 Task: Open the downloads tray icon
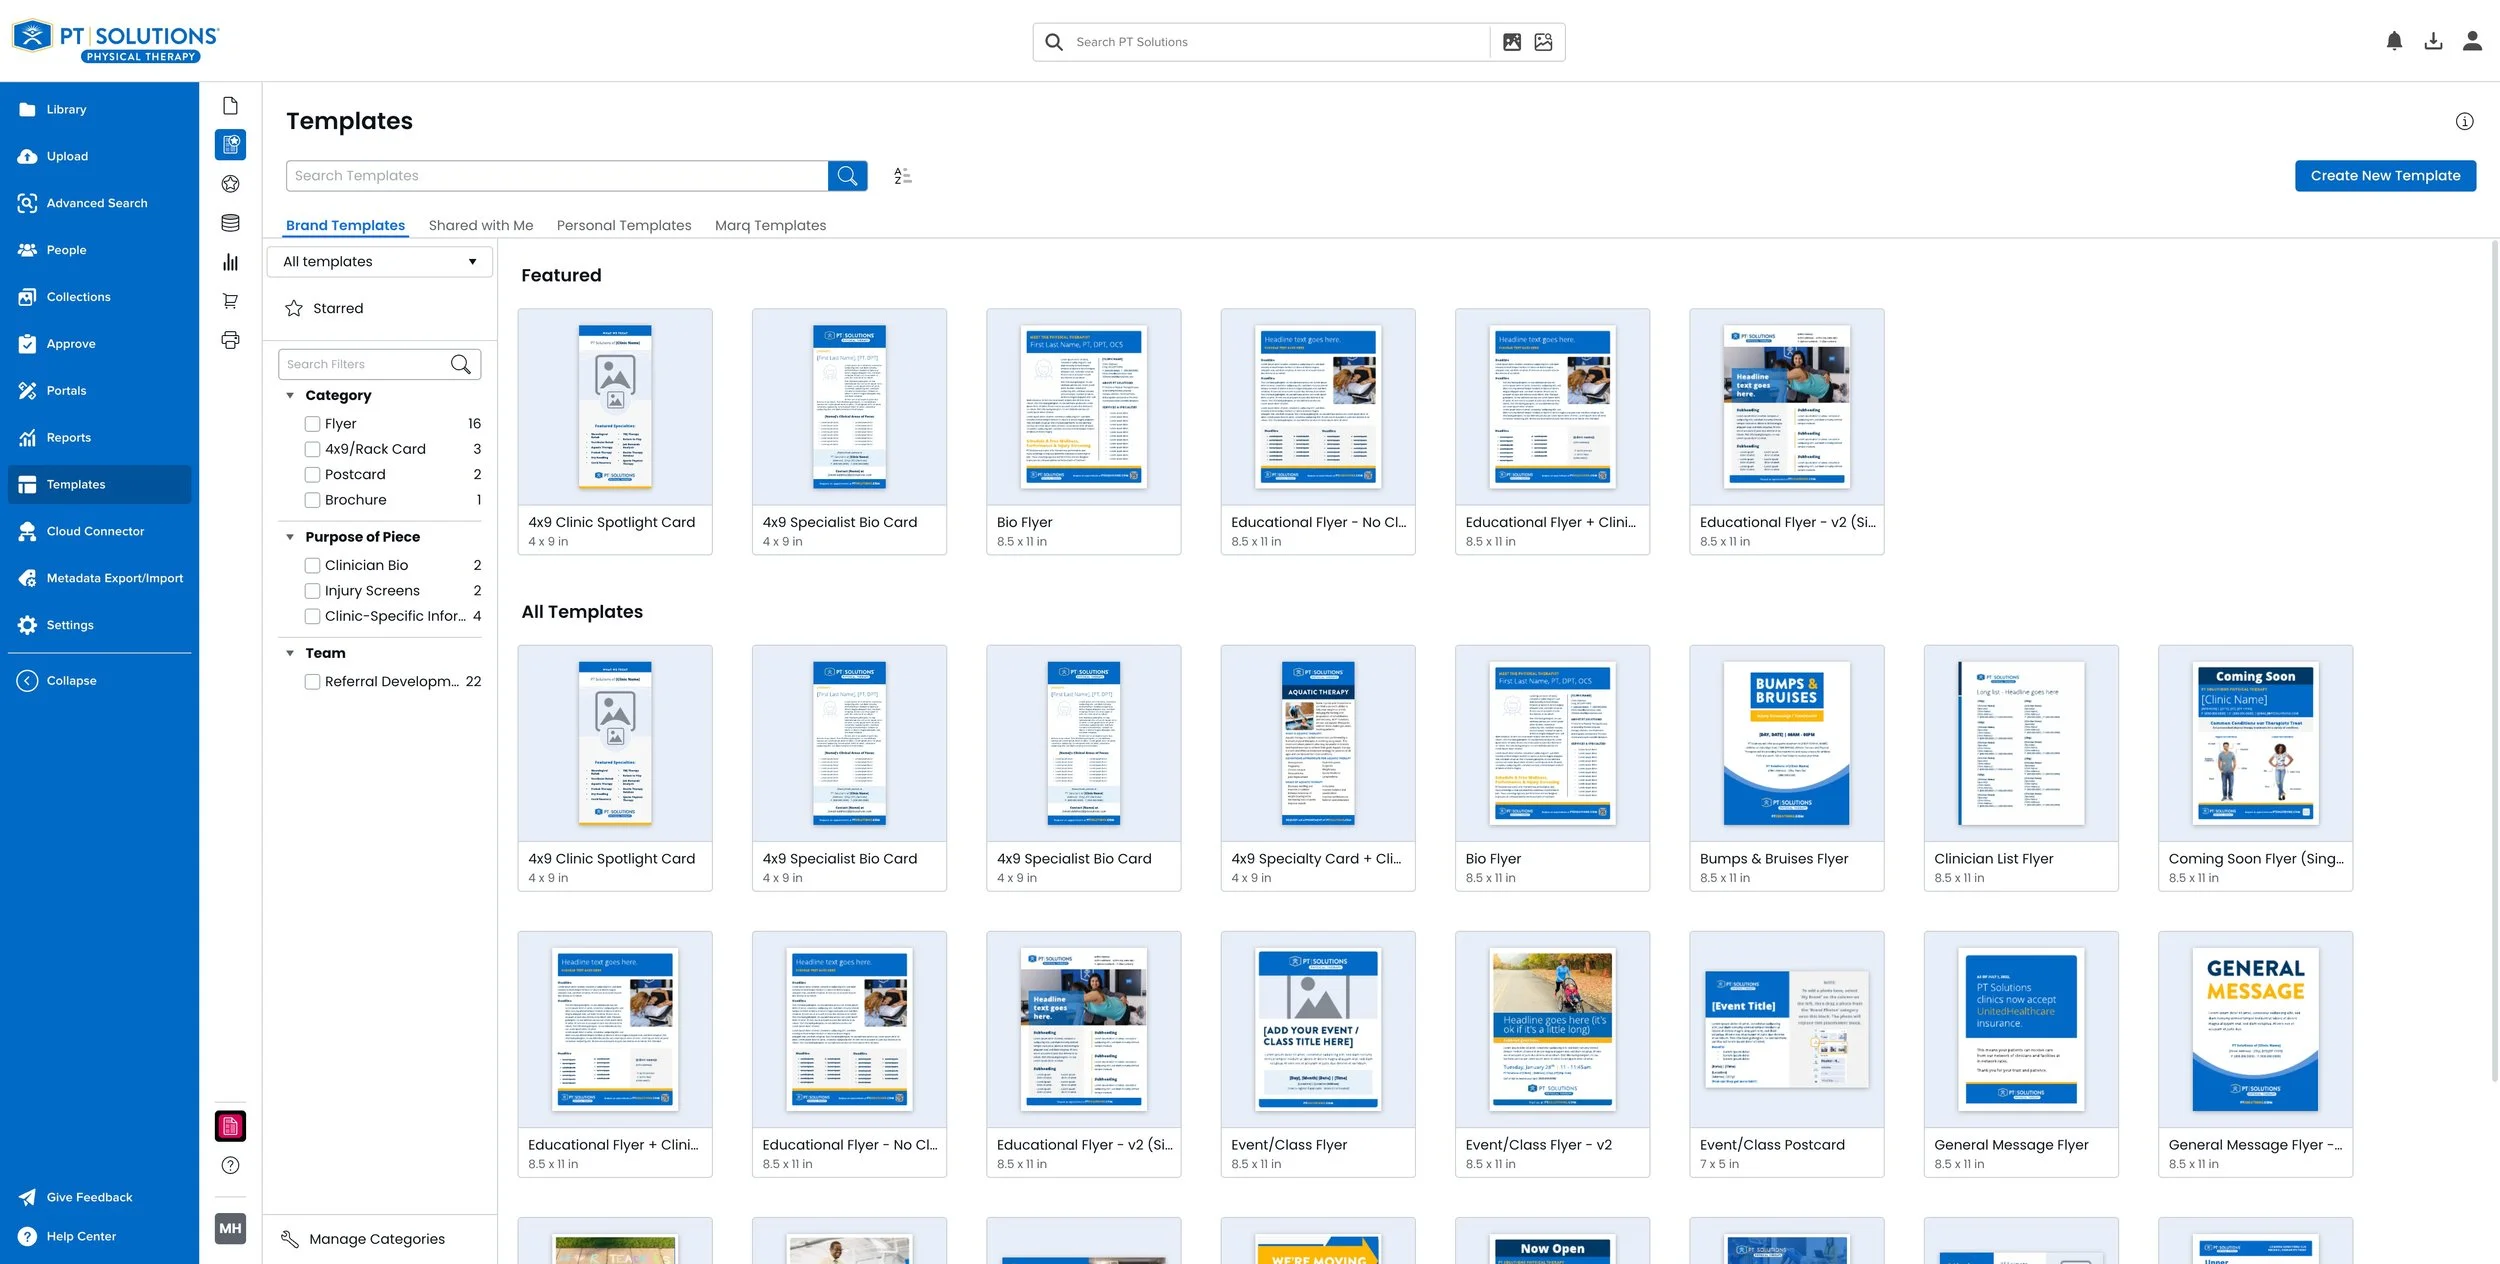pos(2433,41)
